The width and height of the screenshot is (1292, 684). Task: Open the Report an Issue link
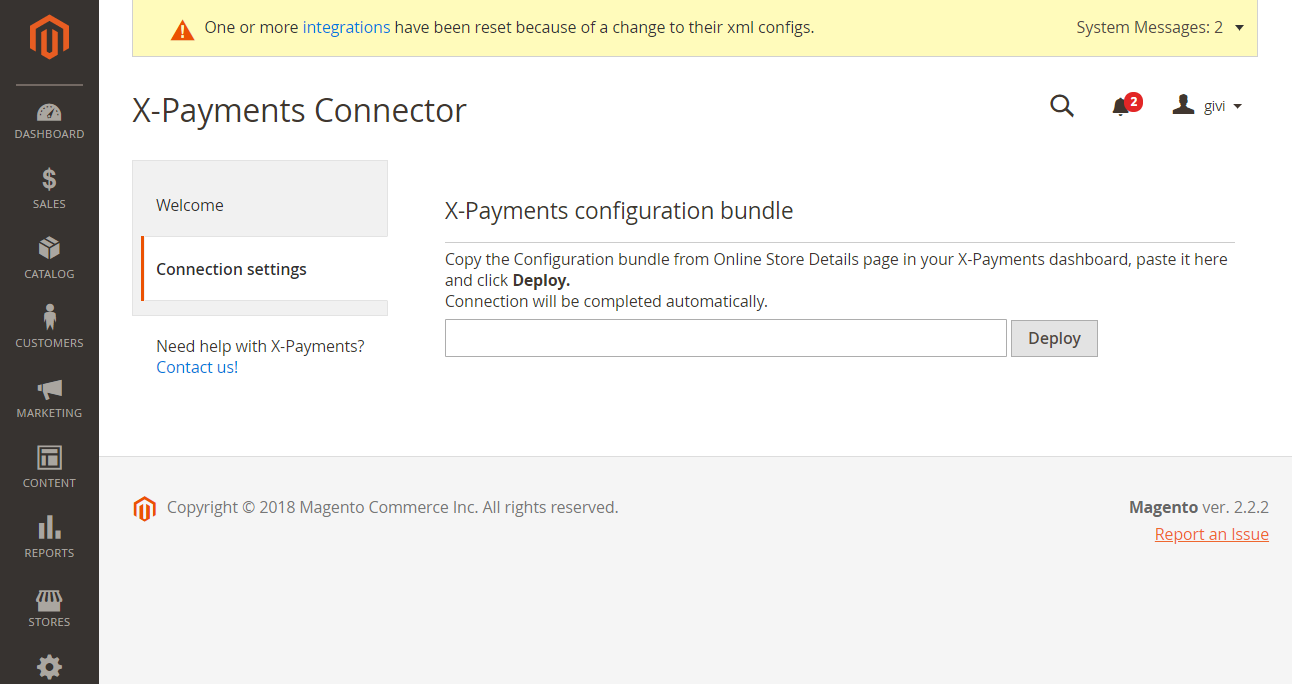(1211, 534)
